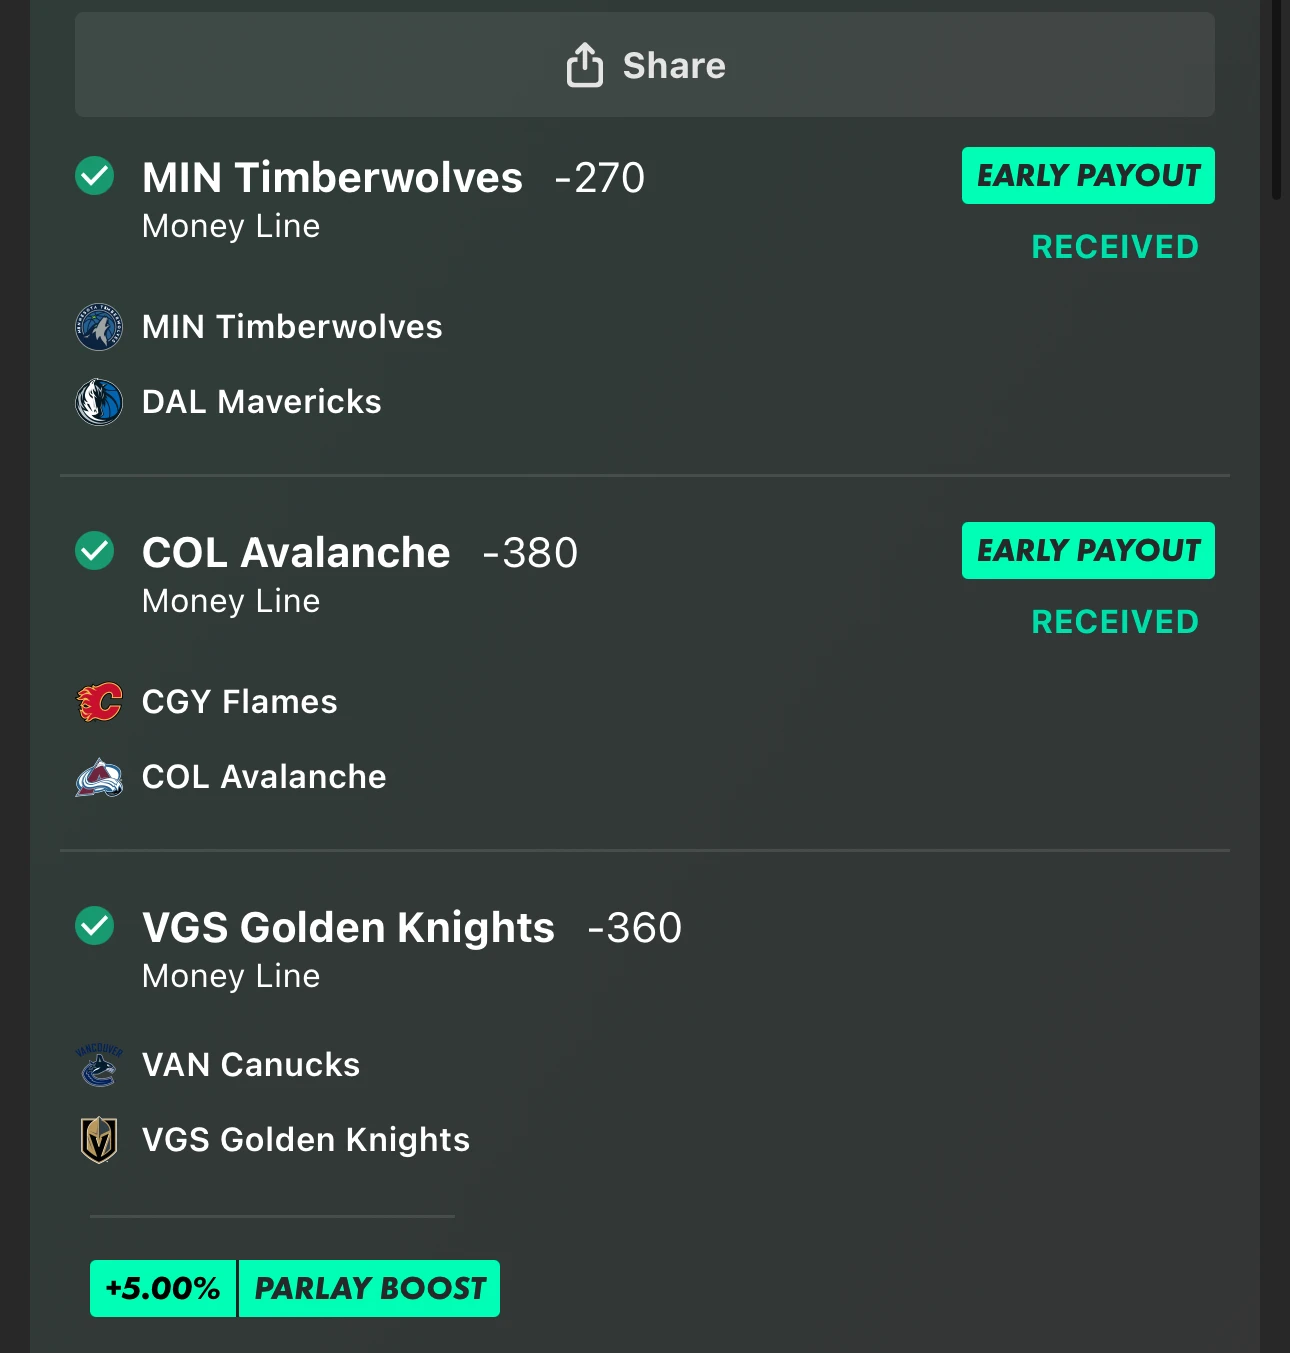
Task: Tap the Share button
Action: 645,65
